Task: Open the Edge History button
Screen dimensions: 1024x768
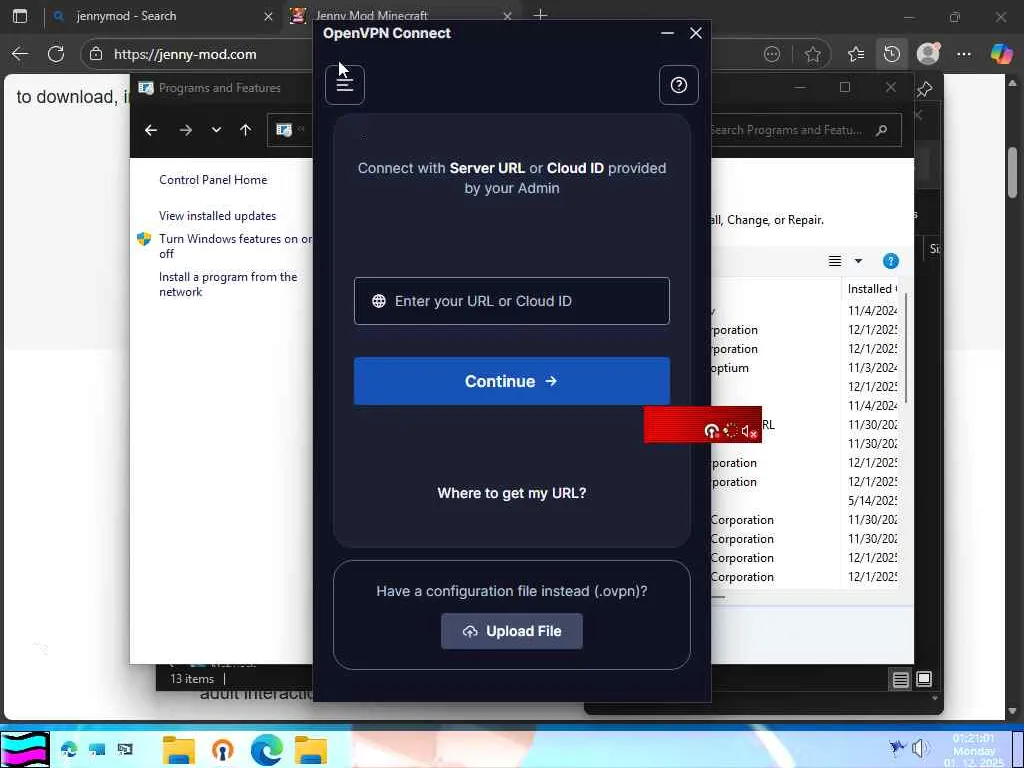Action: [x=891, y=54]
